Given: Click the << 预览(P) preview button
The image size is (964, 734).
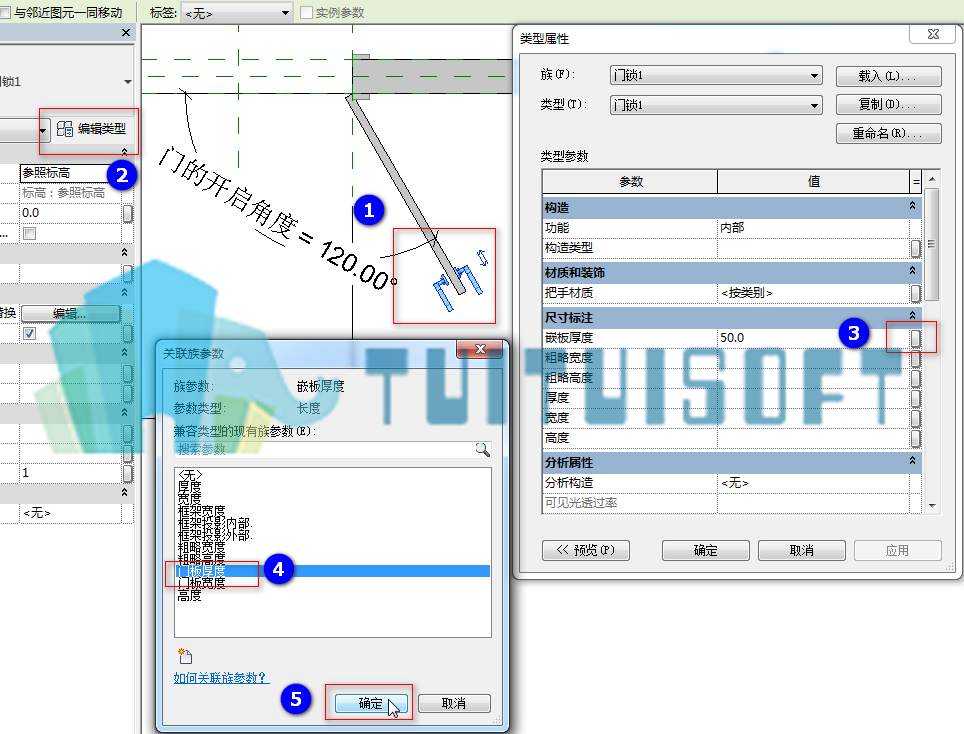Looking at the screenshot, I should coord(586,550).
